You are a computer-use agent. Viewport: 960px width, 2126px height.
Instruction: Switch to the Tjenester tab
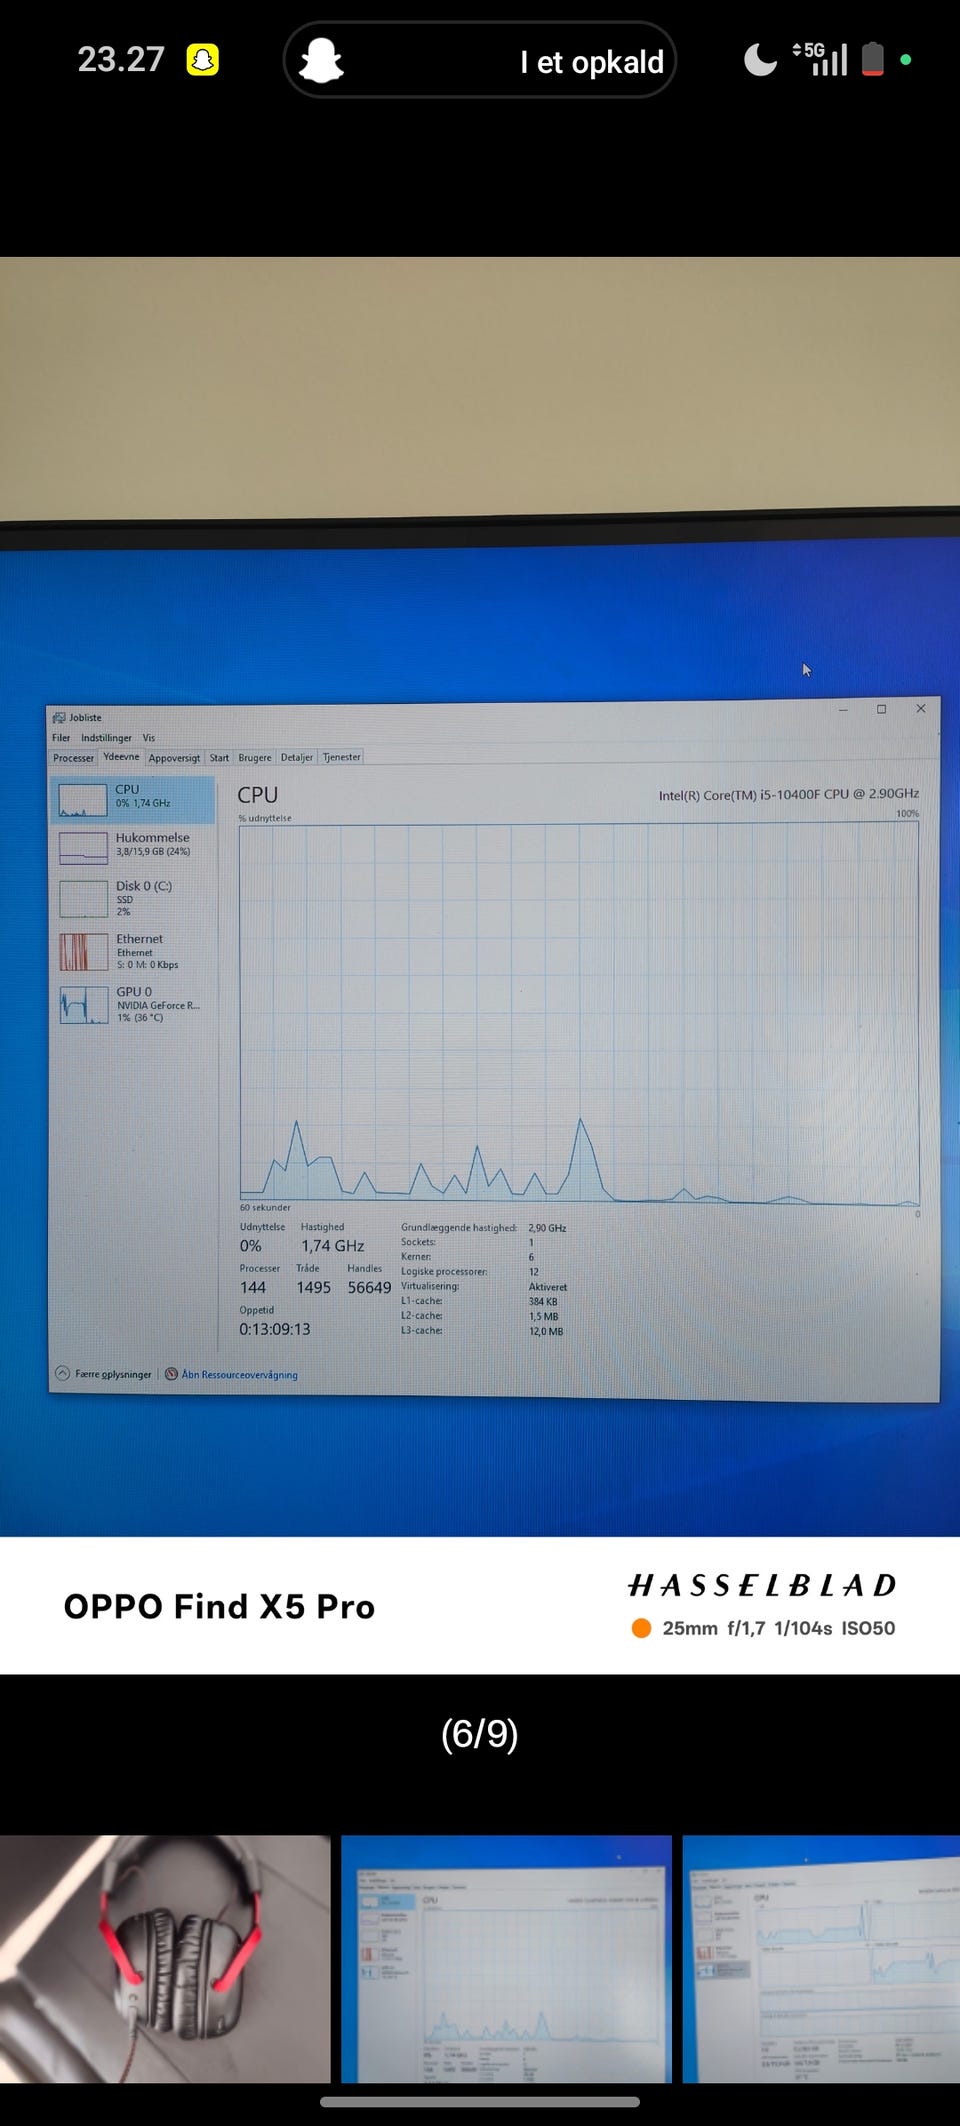(x=341, y=757)
